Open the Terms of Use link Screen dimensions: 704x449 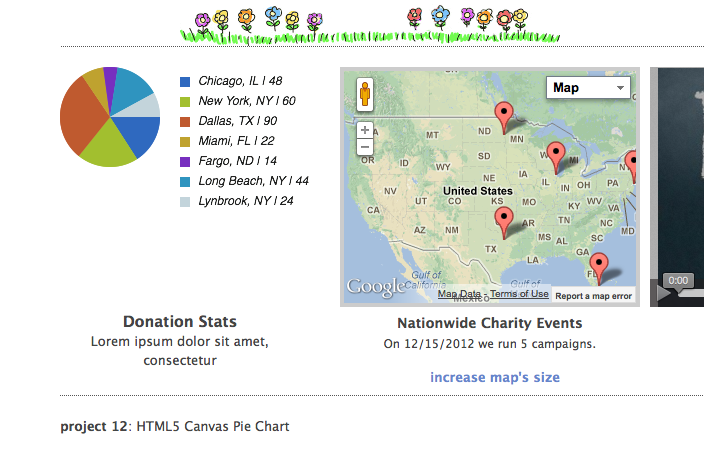click(519, 294)
